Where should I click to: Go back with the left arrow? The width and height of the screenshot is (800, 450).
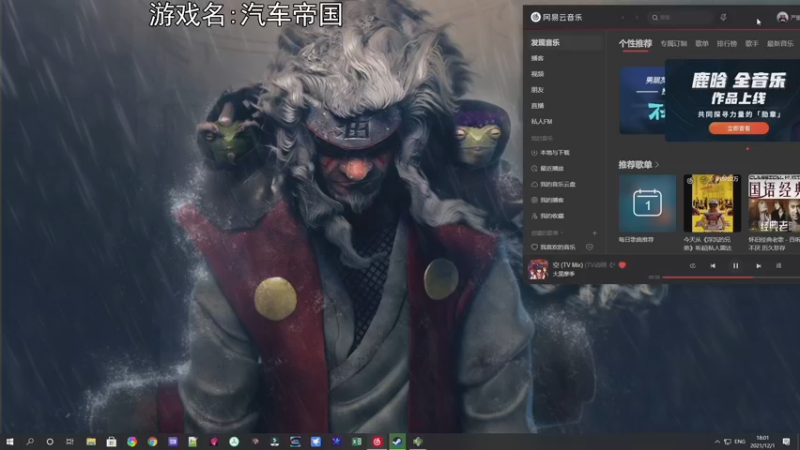[x=623, y=18]
